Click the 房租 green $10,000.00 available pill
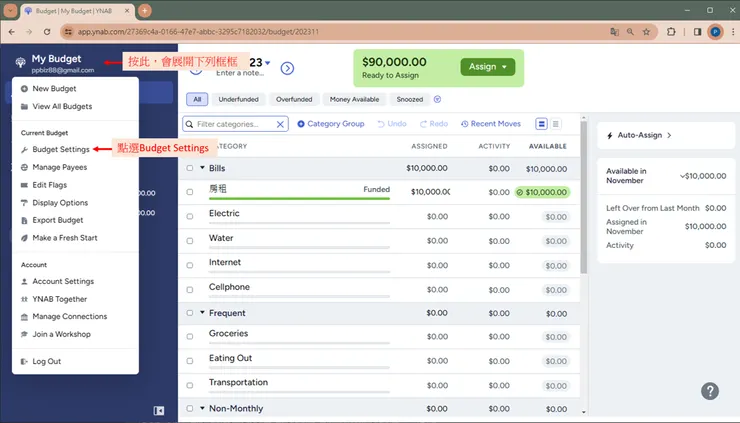The width and height of the screenshot is (740, 423). tap(542, 192)
